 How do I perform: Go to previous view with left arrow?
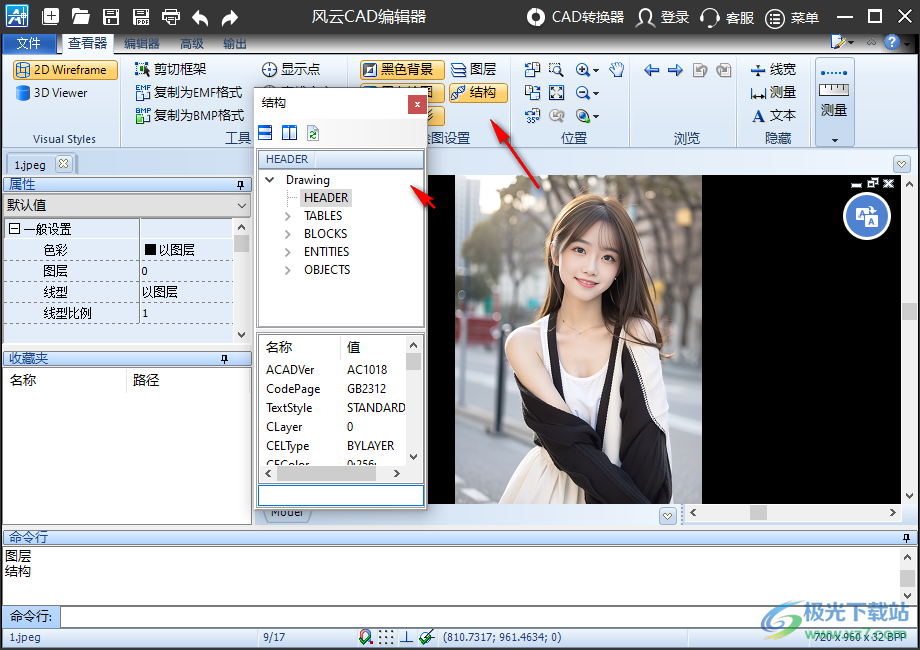pyautogui.click(x=651, y=70)
